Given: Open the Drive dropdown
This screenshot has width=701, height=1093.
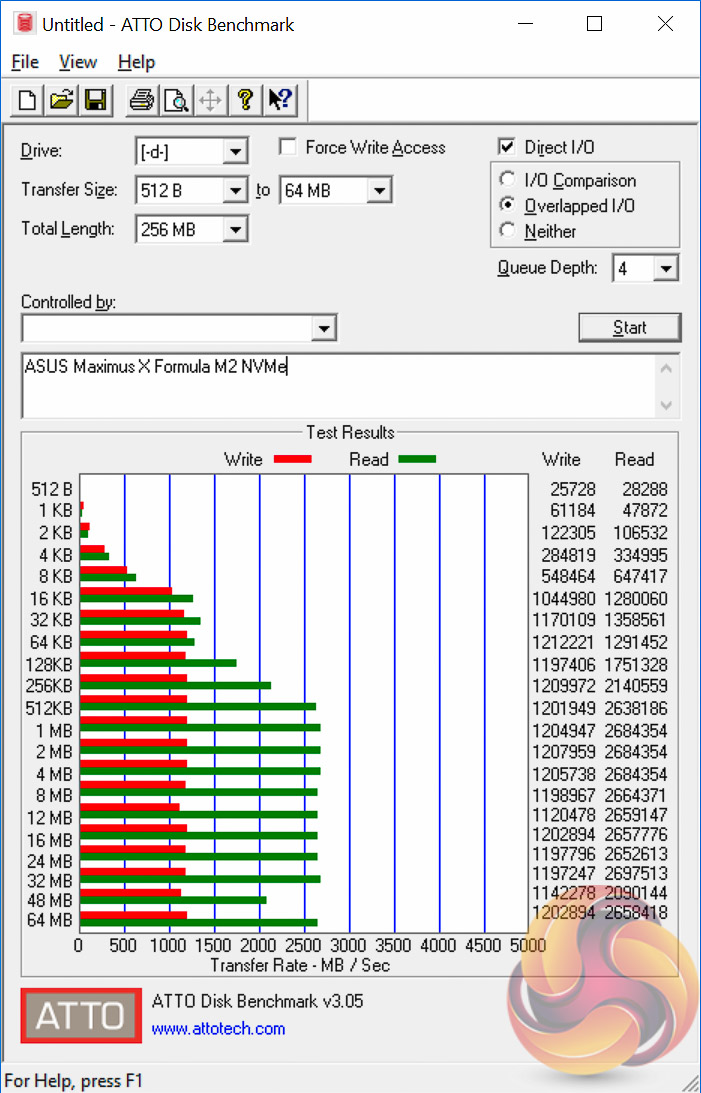Looking at the screenshot, I should tap(236, 152).
